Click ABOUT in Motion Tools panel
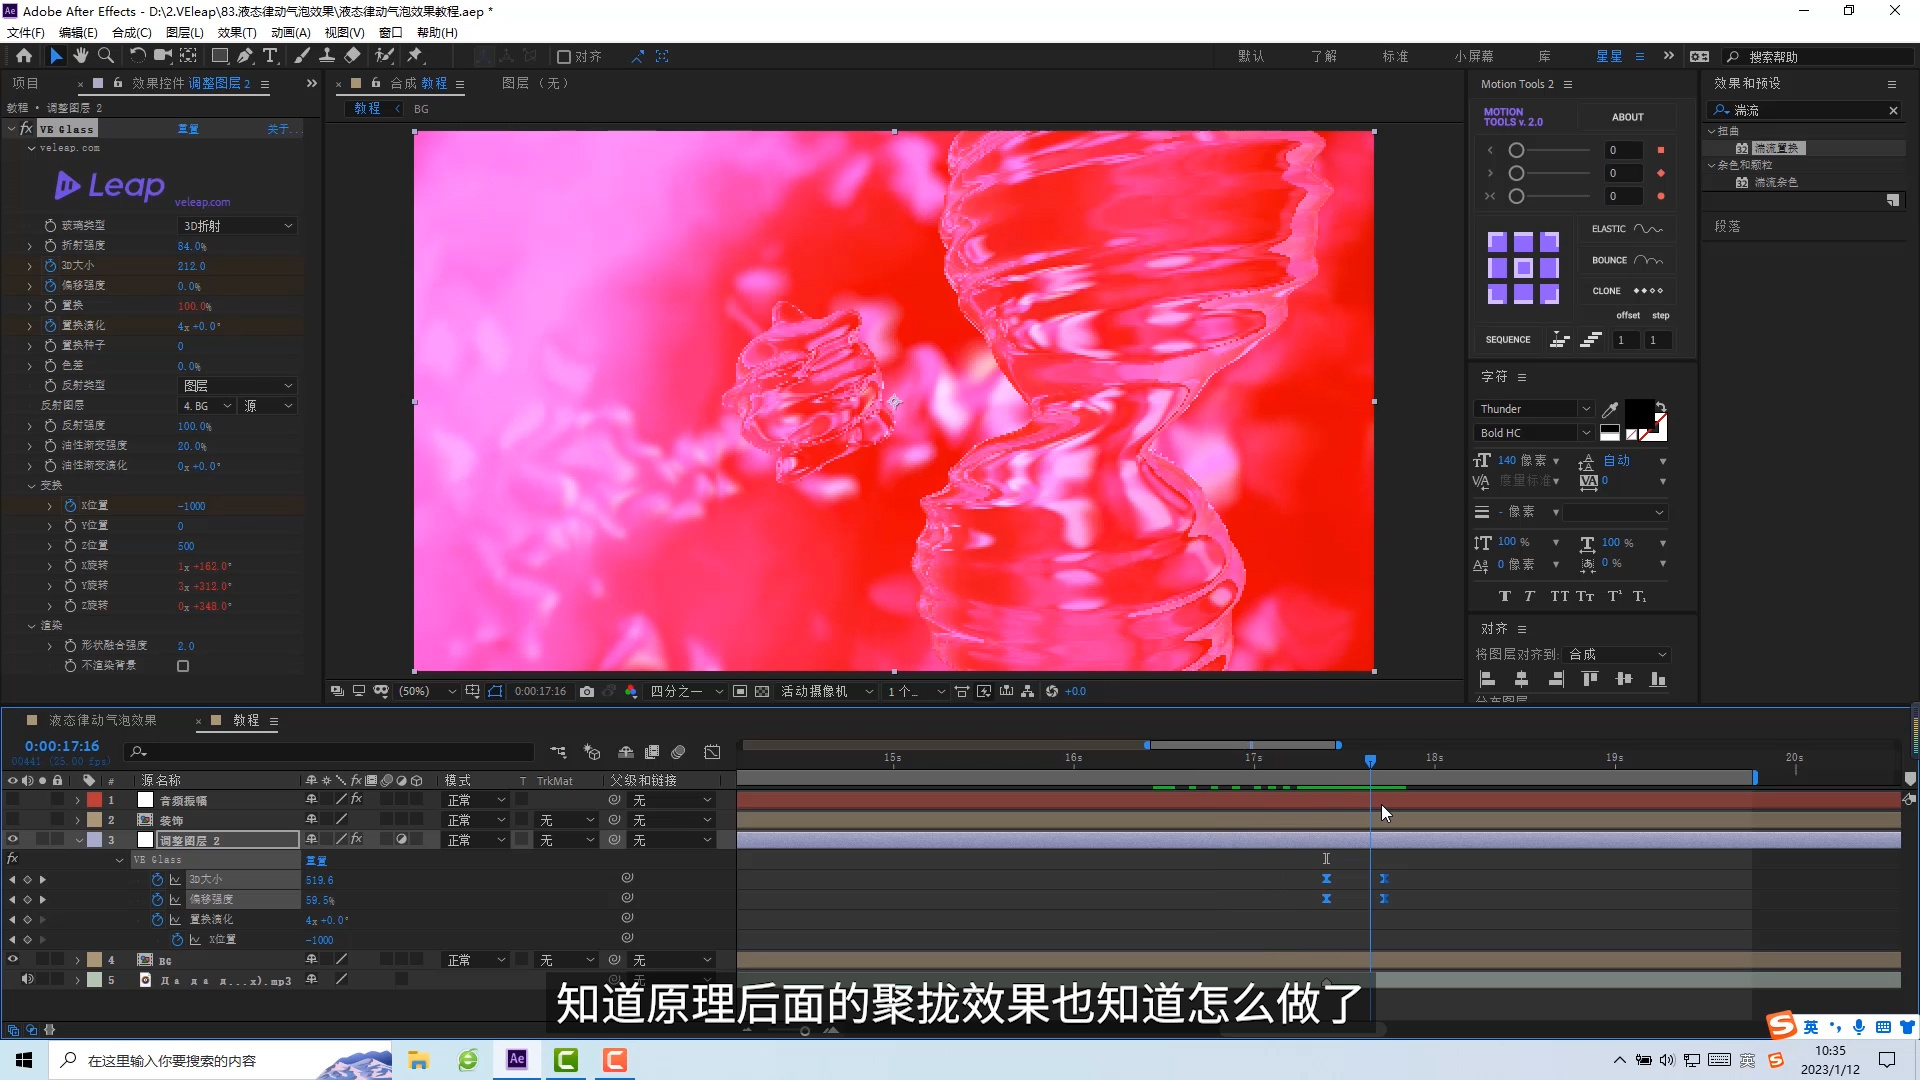 (x=1627, y=117)
